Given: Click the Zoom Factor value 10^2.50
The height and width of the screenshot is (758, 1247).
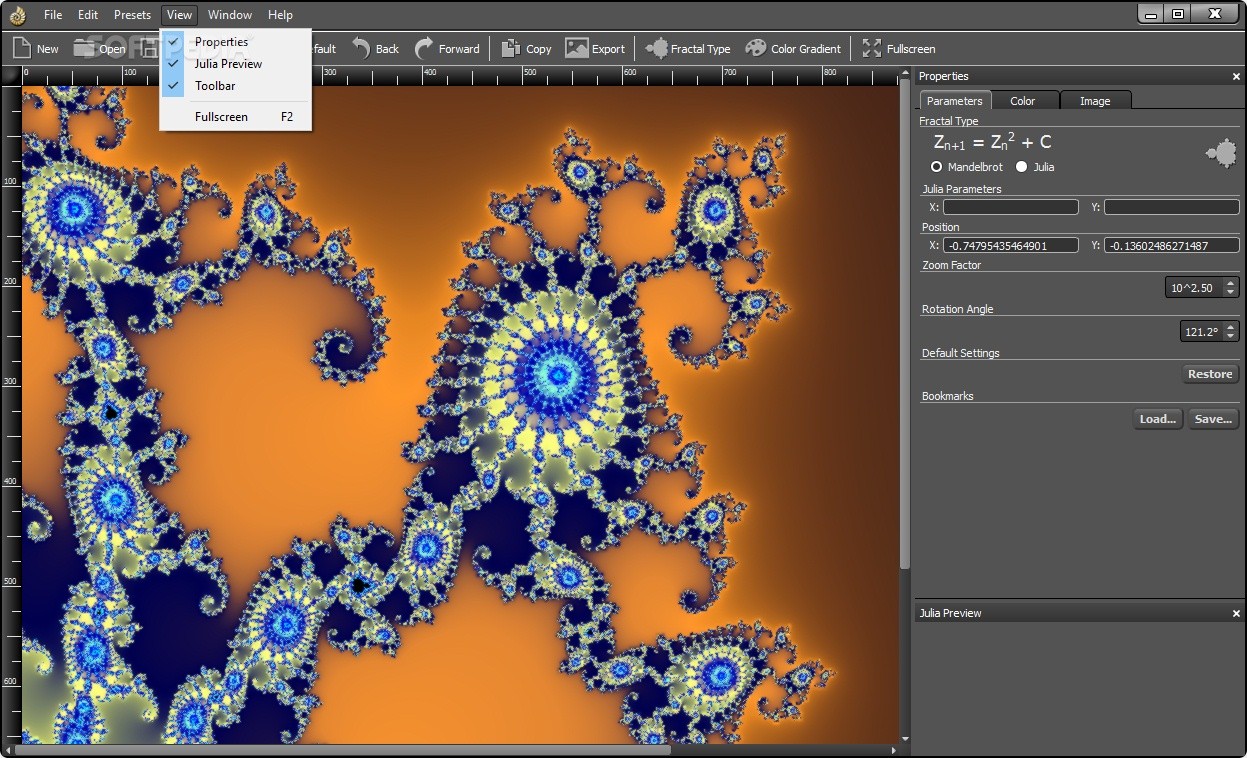Looking at the screenshot, I should [x=1193, y=288].
